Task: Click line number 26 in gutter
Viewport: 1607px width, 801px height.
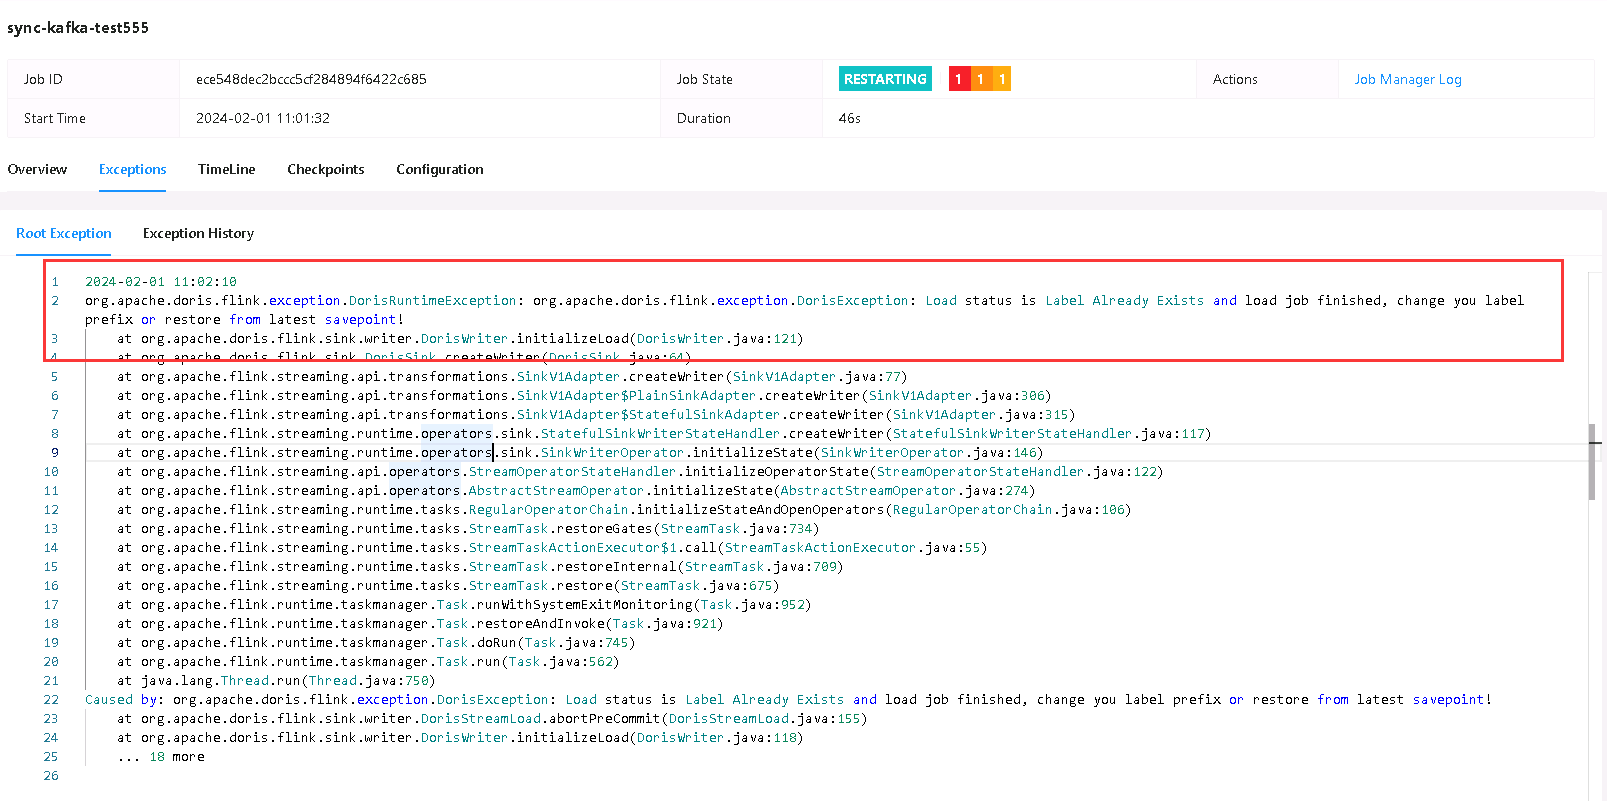Action: click(x=51, y=776)
